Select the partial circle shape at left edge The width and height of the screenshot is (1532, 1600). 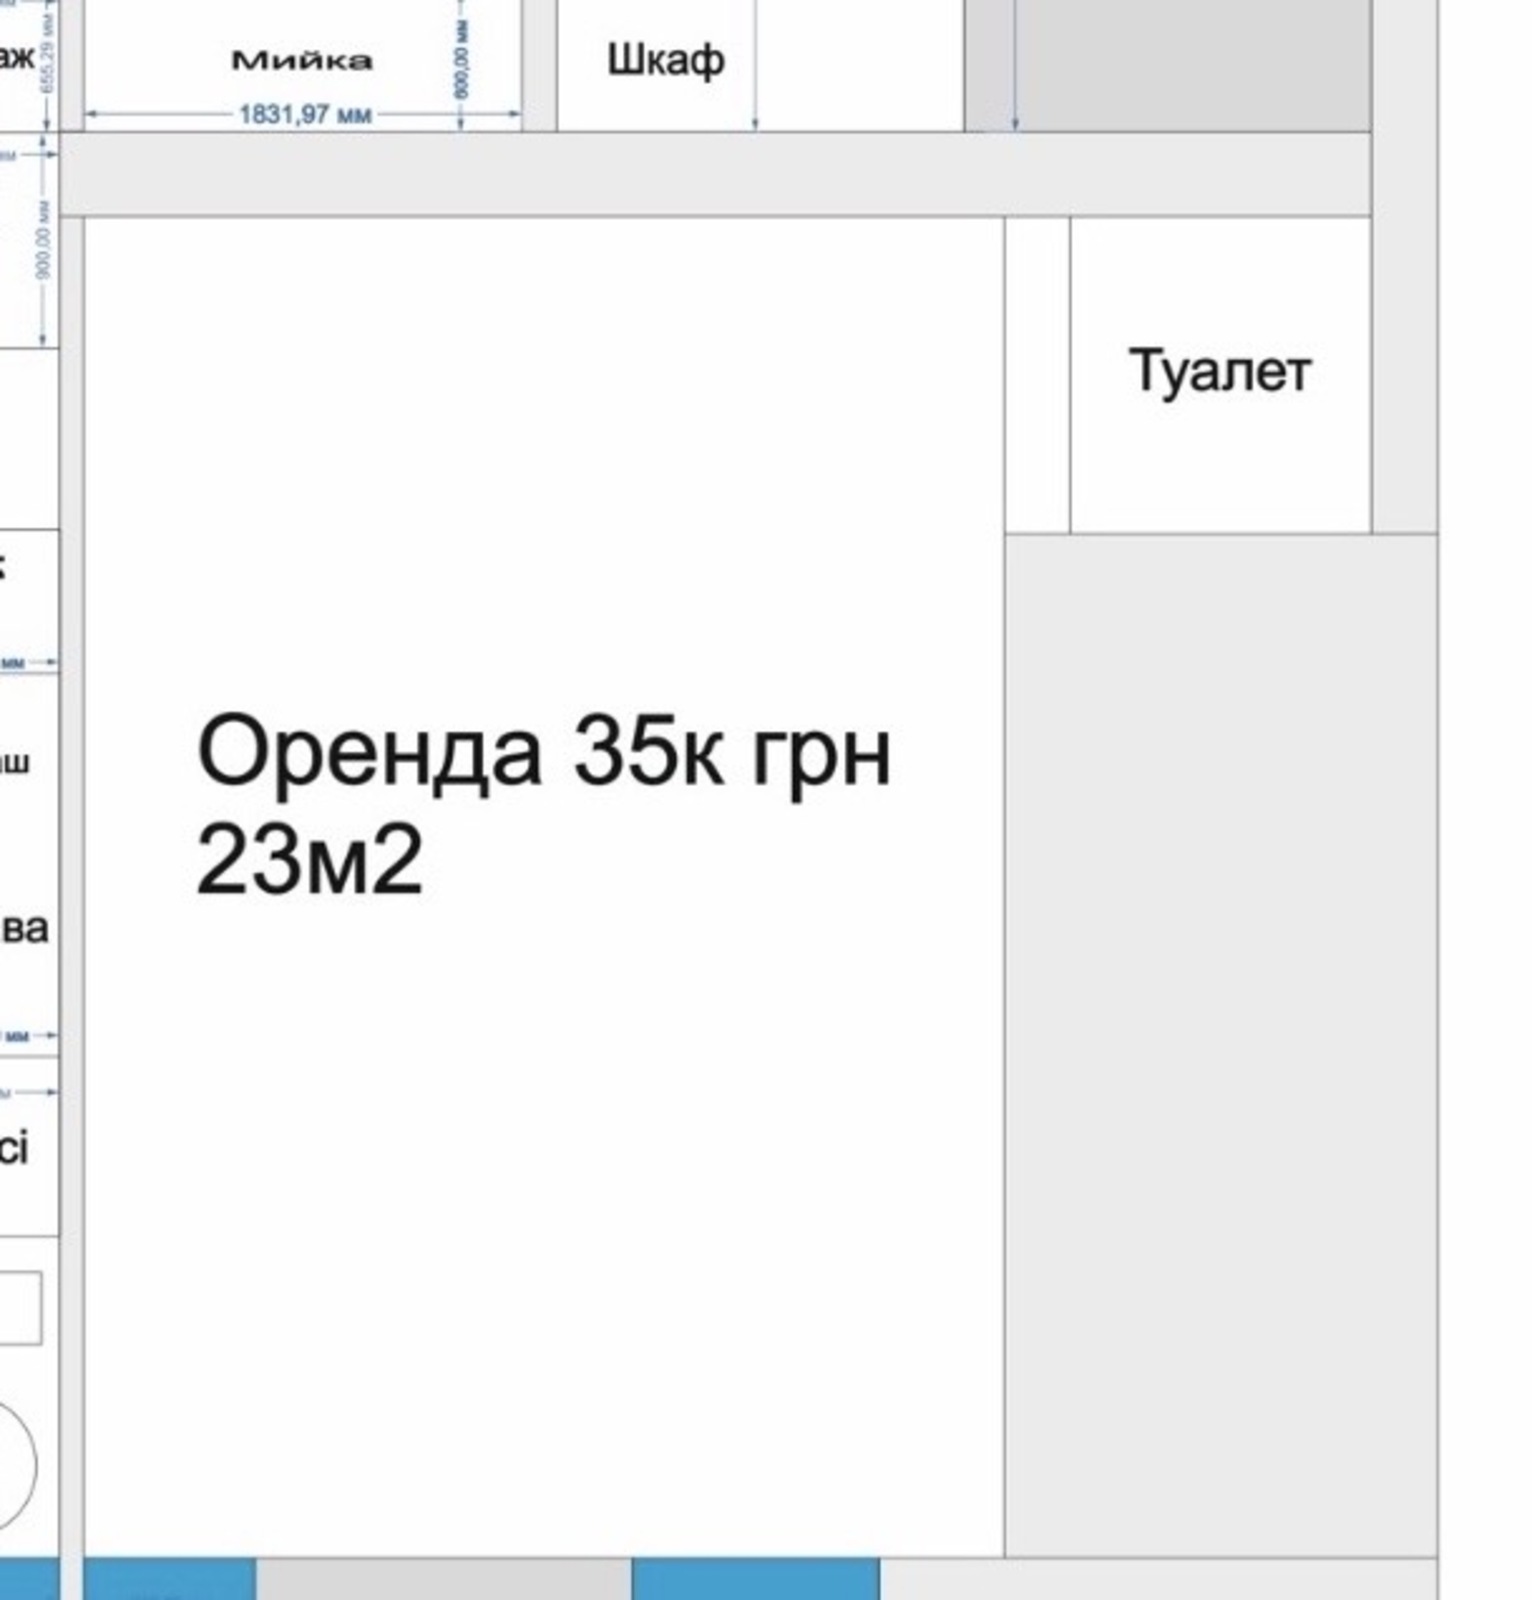[x=15, y=1465]
